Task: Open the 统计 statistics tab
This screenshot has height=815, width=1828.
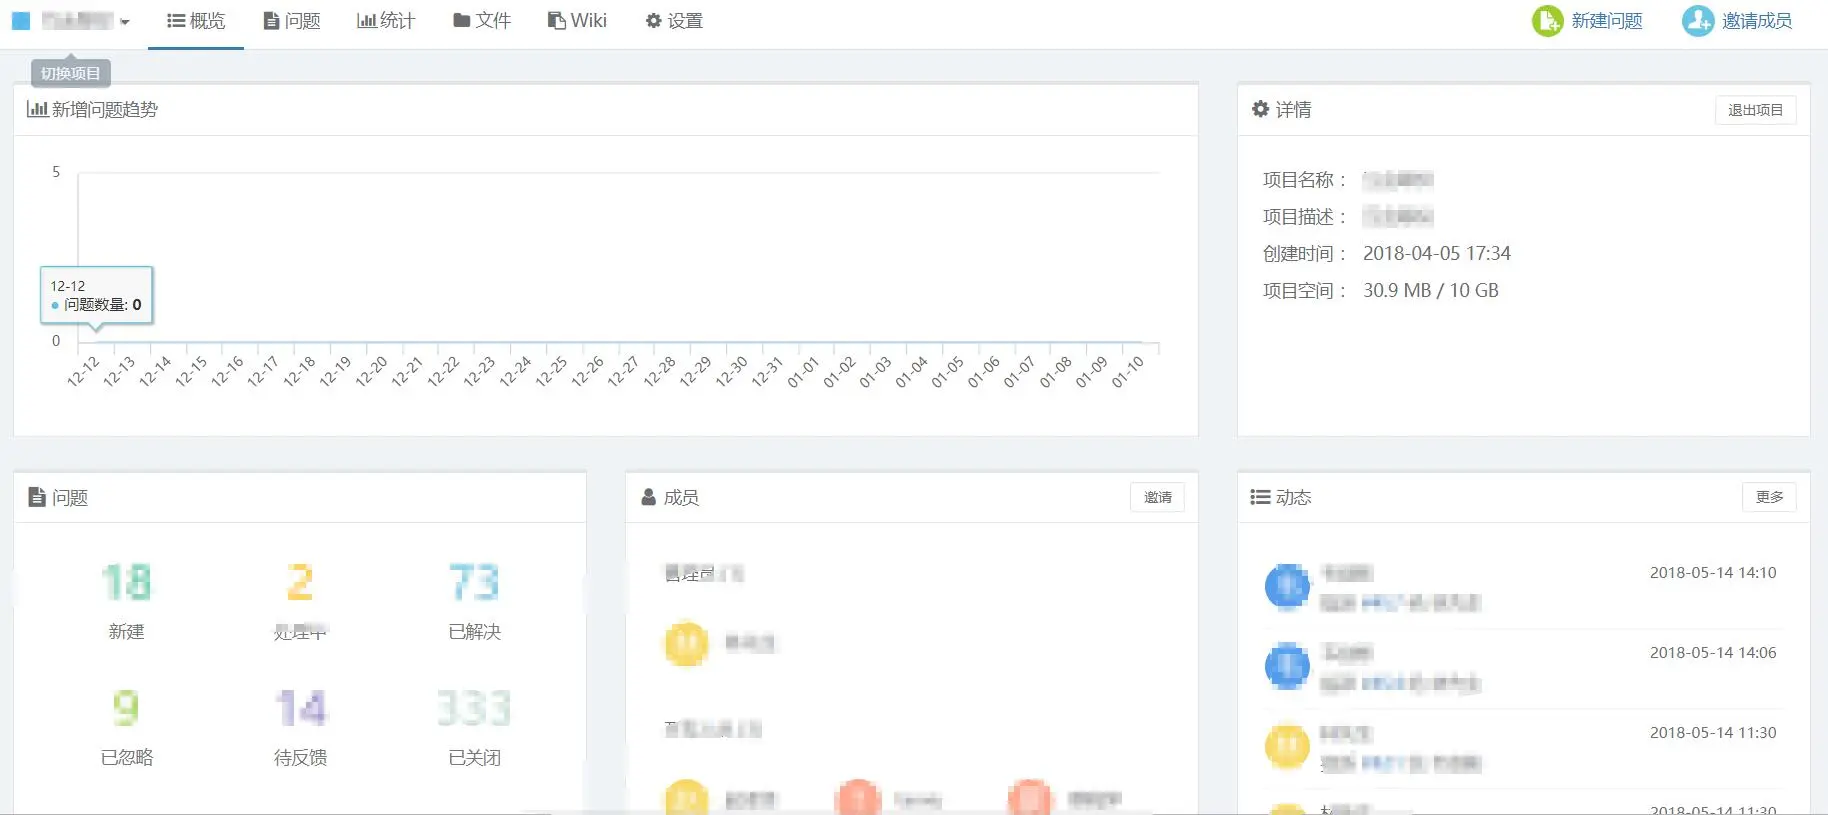Action: point(386,21)
